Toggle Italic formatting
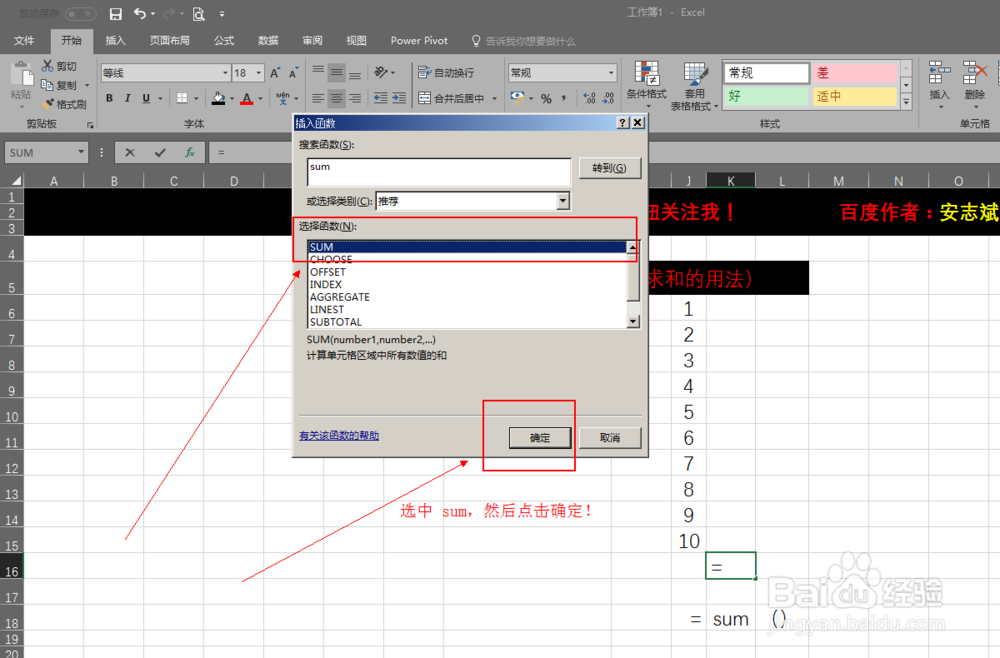Image resolution: width=1000 pixels, height=658 pixels. [x=128, y=98]
